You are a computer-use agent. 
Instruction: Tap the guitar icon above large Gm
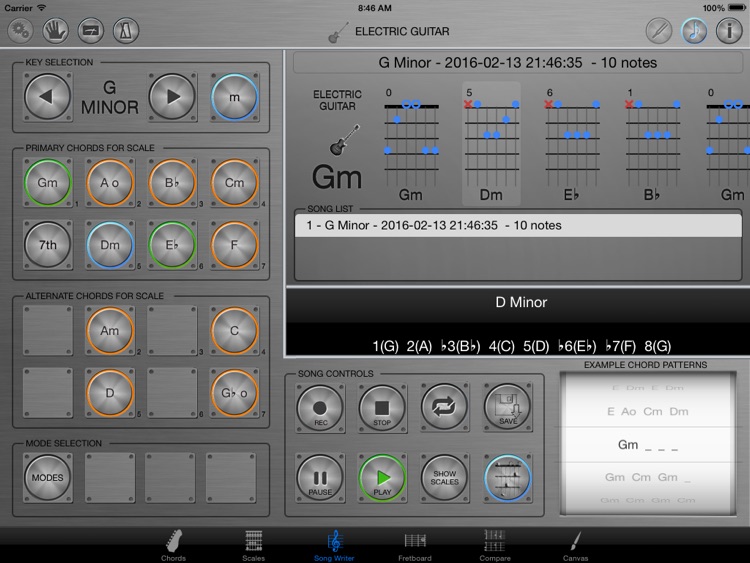(344, 140)
